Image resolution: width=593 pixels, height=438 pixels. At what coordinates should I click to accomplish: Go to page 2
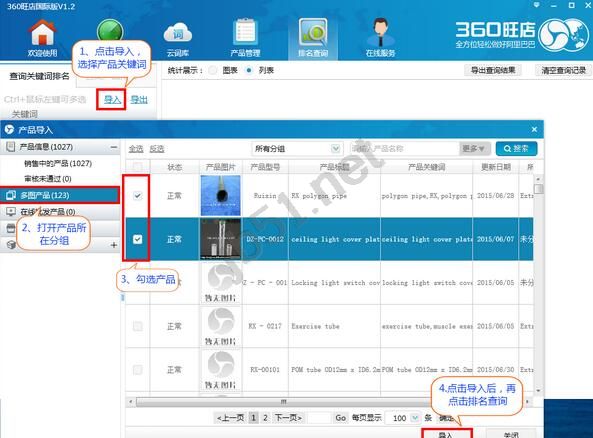click(265, 418)
